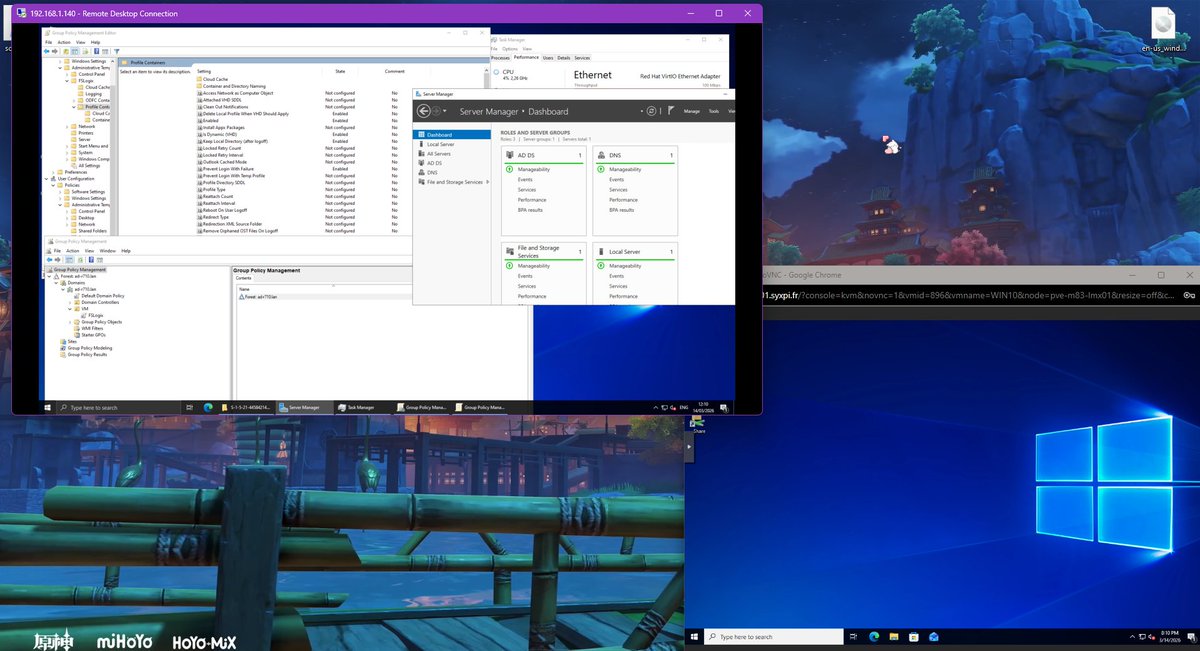Switch to Users tab in Task Manager
Viewport: 1200px width, 651px height.
[548, 58]
